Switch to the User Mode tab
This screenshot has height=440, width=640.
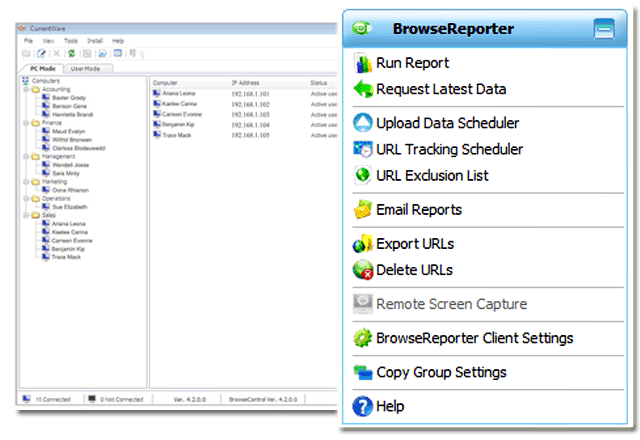[x=85, y=69]
